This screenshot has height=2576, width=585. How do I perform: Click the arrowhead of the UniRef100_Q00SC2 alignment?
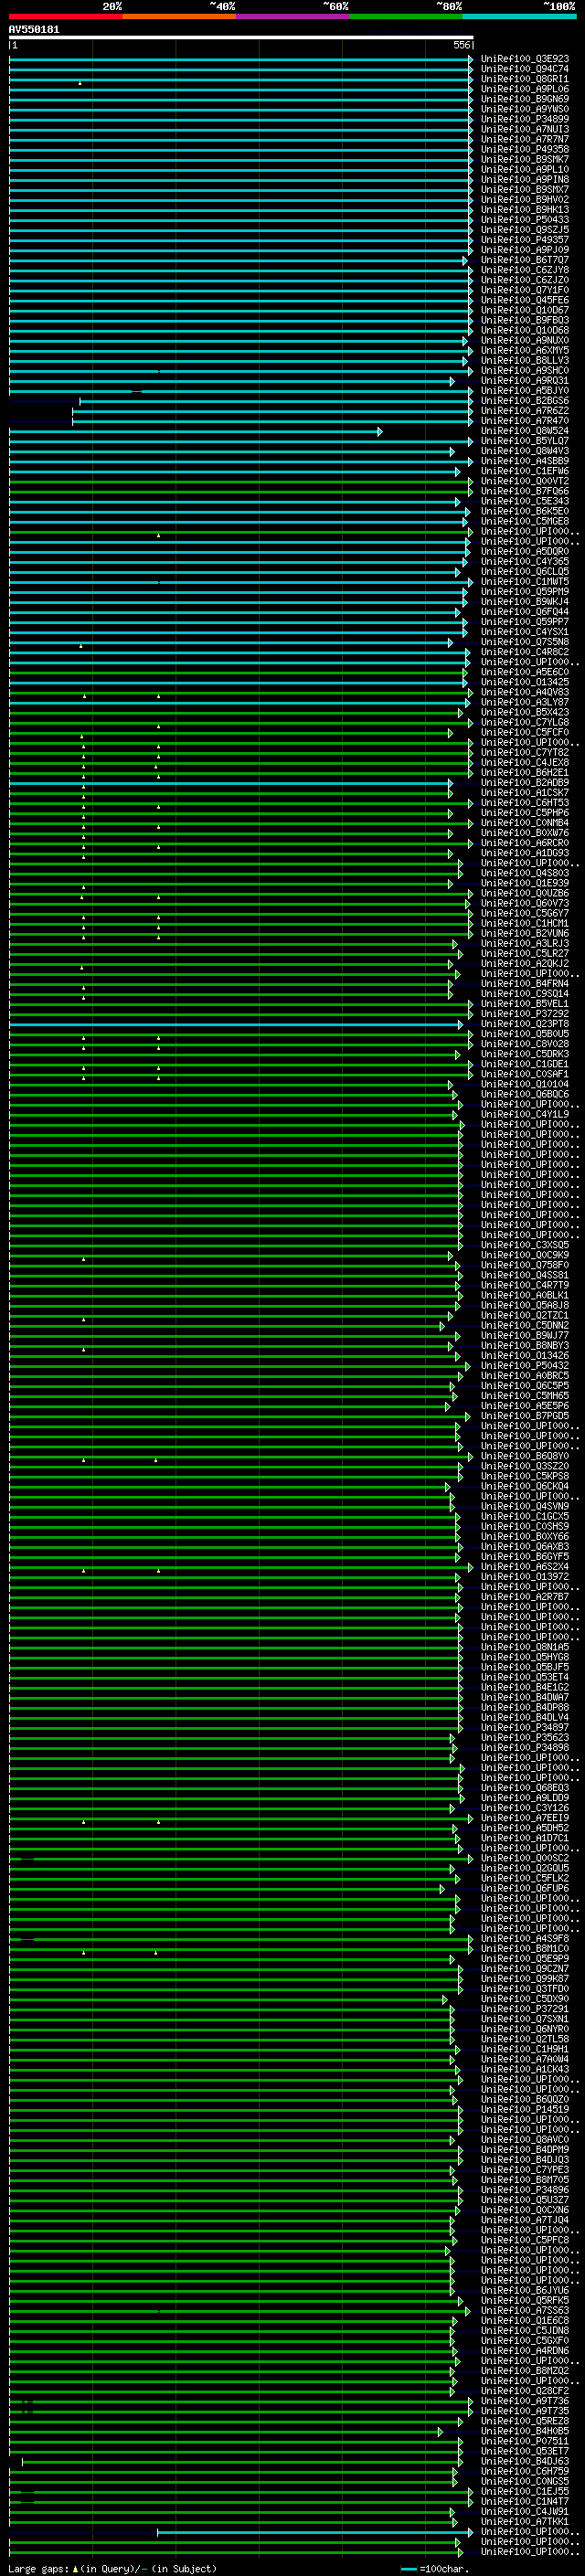click(470, 1859)
